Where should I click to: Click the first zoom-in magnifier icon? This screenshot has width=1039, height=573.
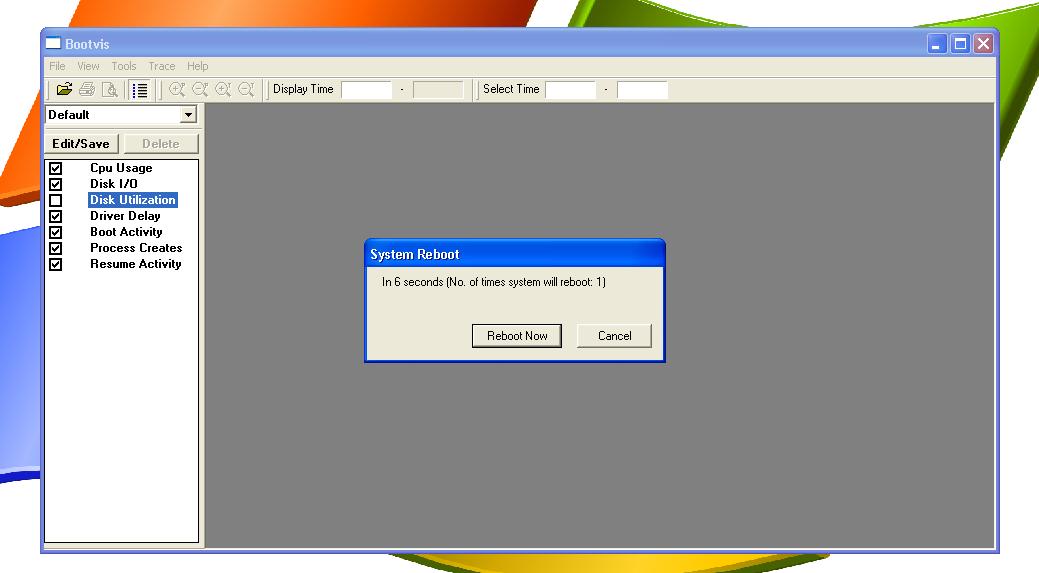click(x=177, y=89)
